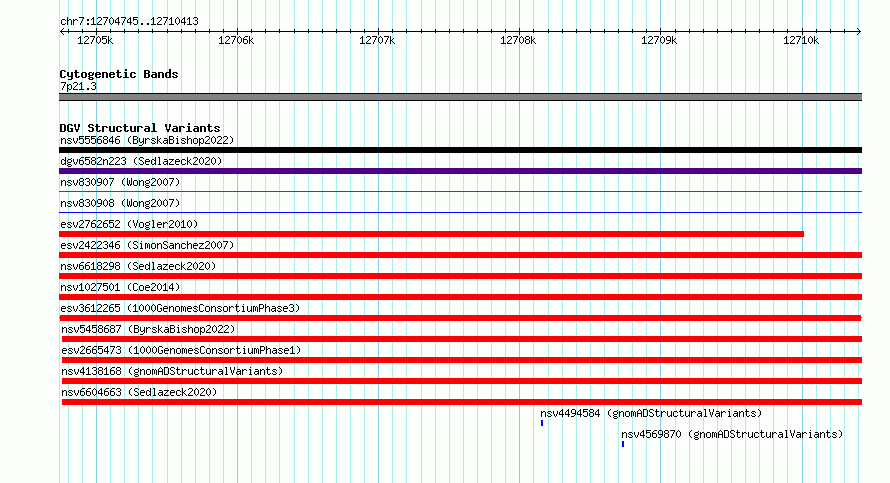Click the 12709k ruler tick label
This screenshot has width=890, height=483.
click(x=659, y=40)
